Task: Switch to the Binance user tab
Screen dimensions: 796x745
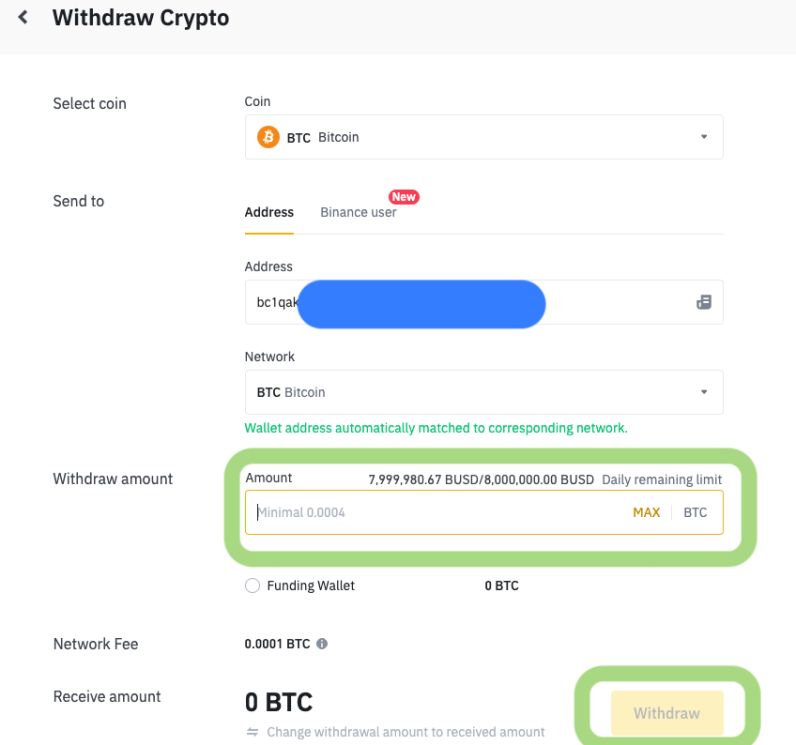Action: 358,212
